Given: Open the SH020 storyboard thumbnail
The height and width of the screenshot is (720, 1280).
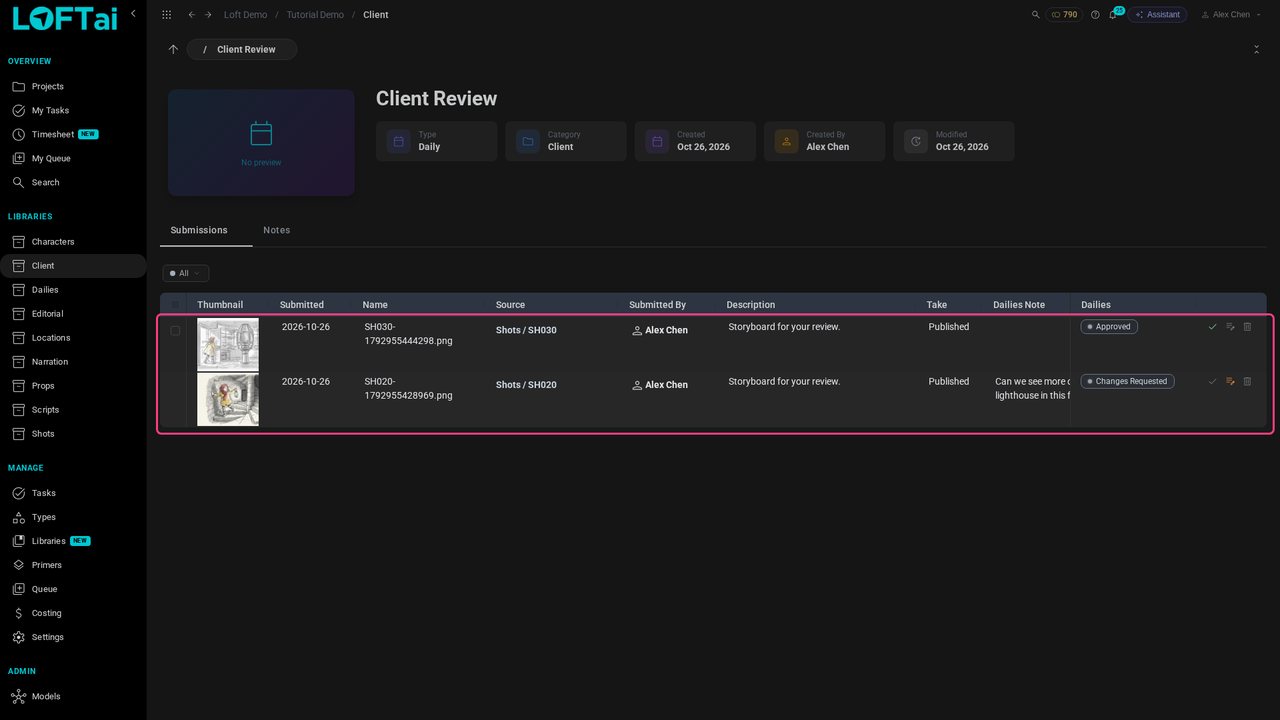Looking at the screenshot, I should point(228,399).
